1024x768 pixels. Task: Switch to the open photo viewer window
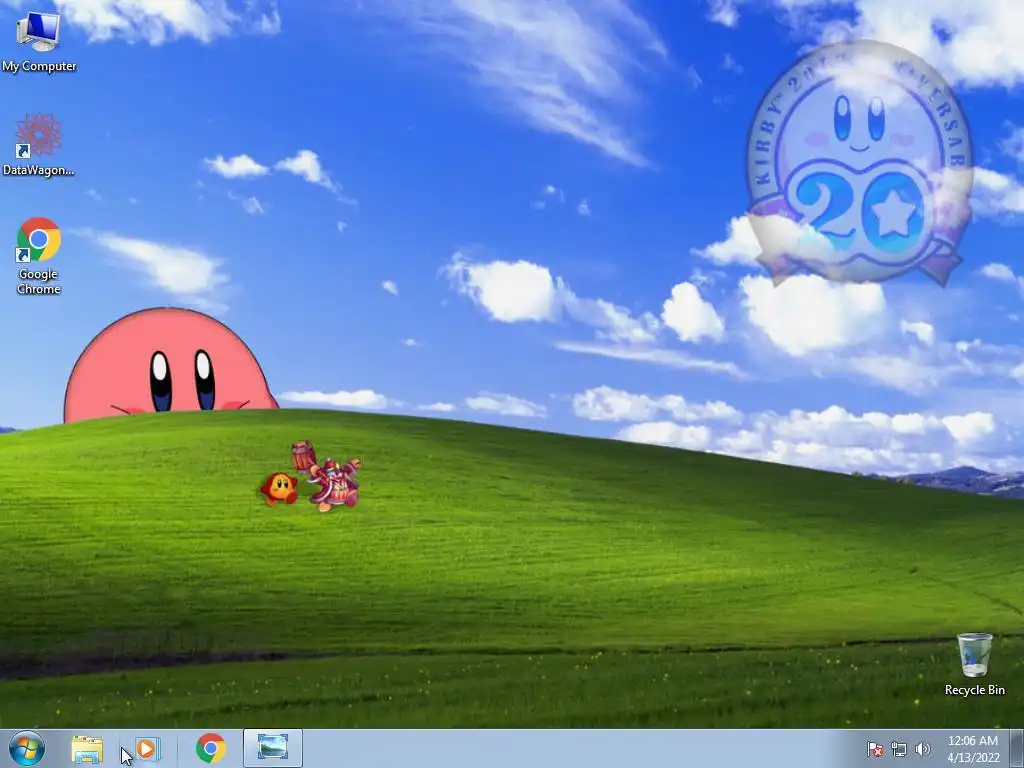pos(272,748)
